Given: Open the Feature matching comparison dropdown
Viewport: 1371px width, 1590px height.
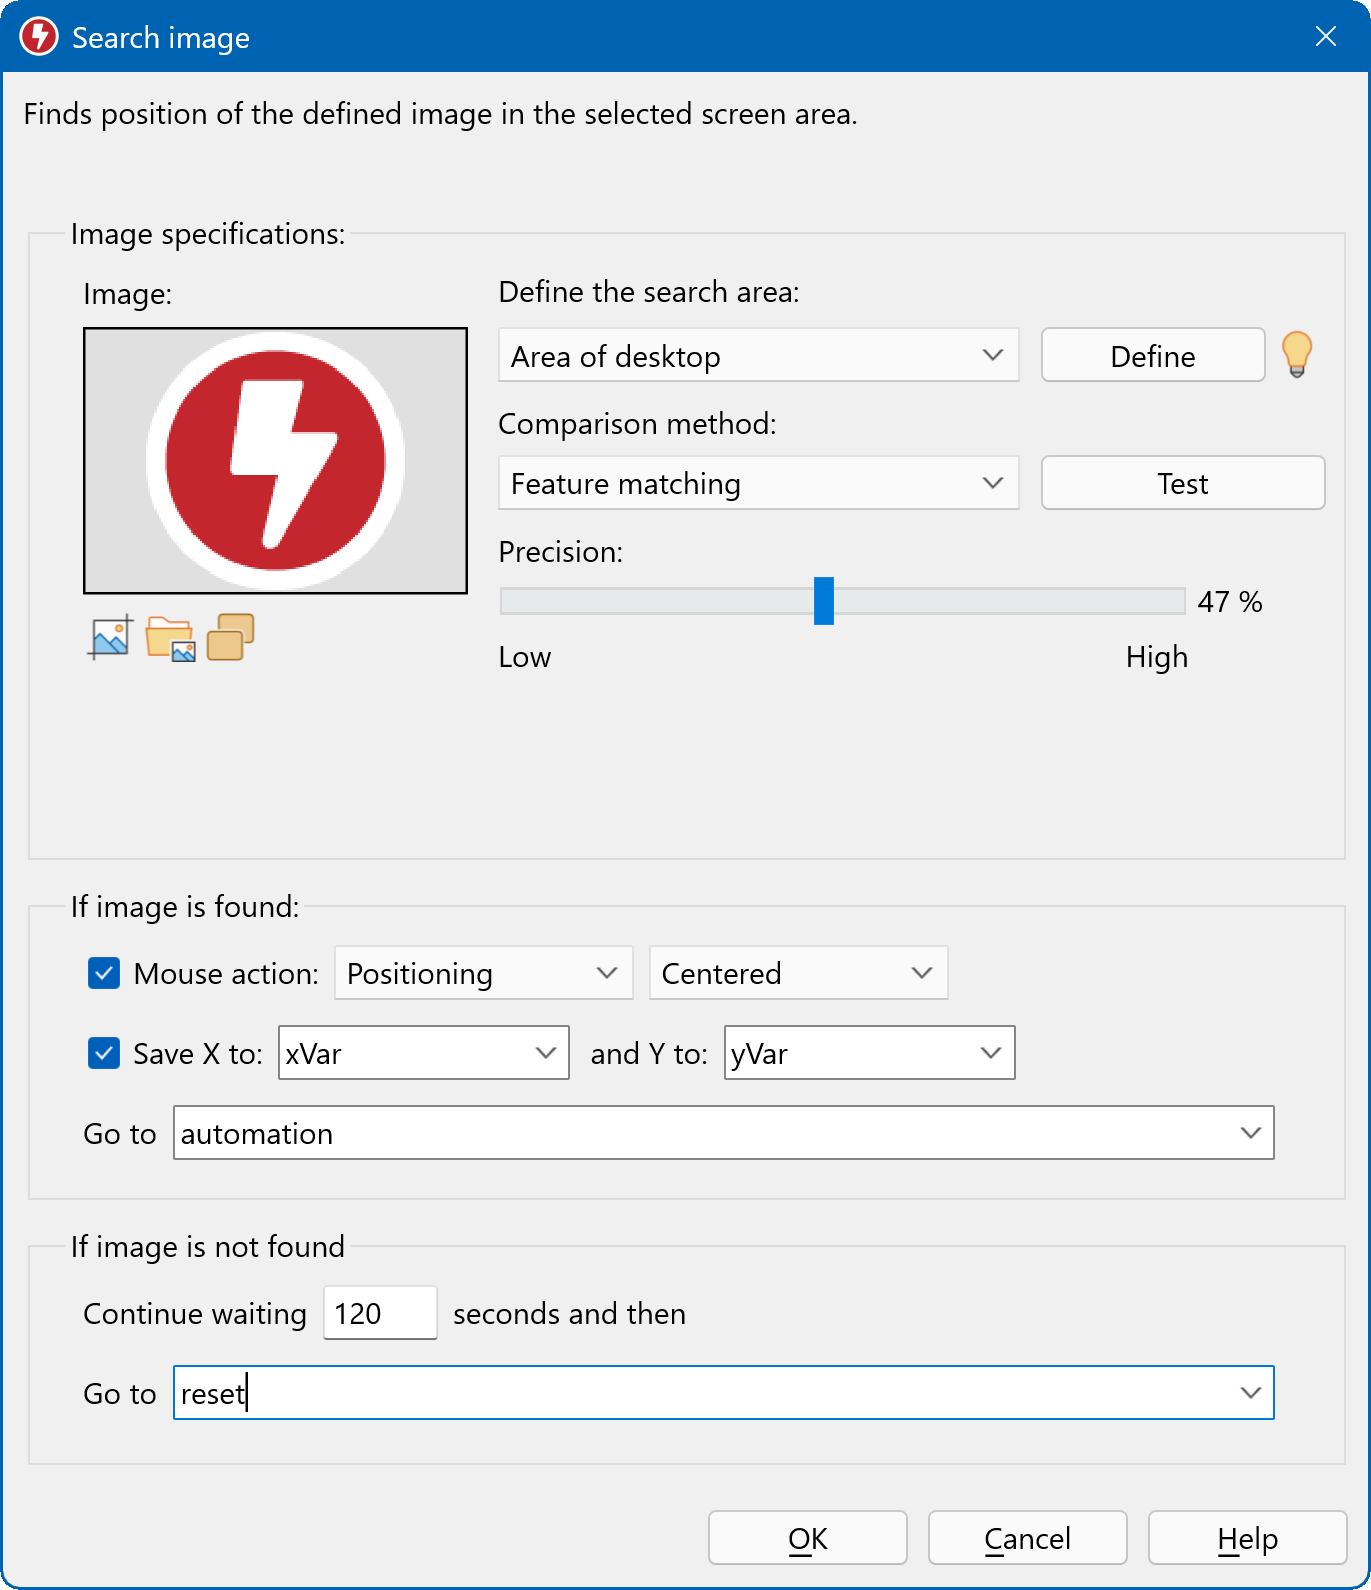Looking at the screenshot, I should [x=758, y=483].
